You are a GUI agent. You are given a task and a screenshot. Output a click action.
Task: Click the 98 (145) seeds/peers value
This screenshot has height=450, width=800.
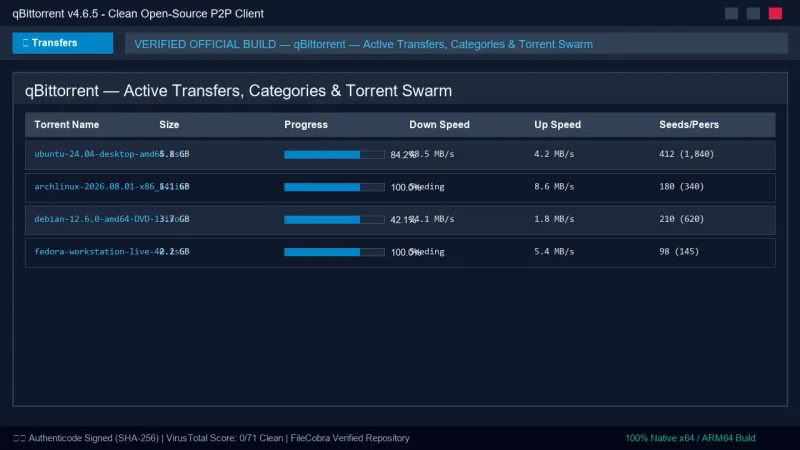click(679, 252)
